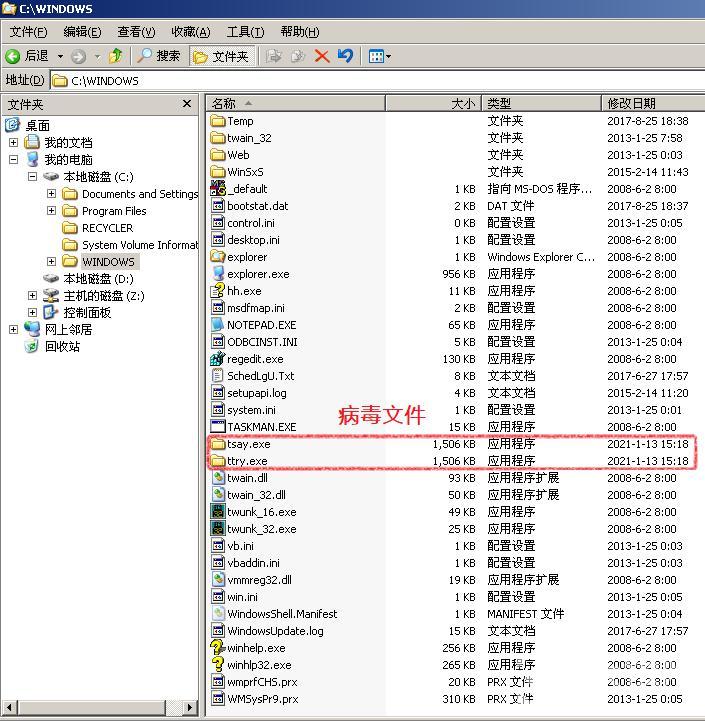Select the bootstat.dat file name

[258, 206]
